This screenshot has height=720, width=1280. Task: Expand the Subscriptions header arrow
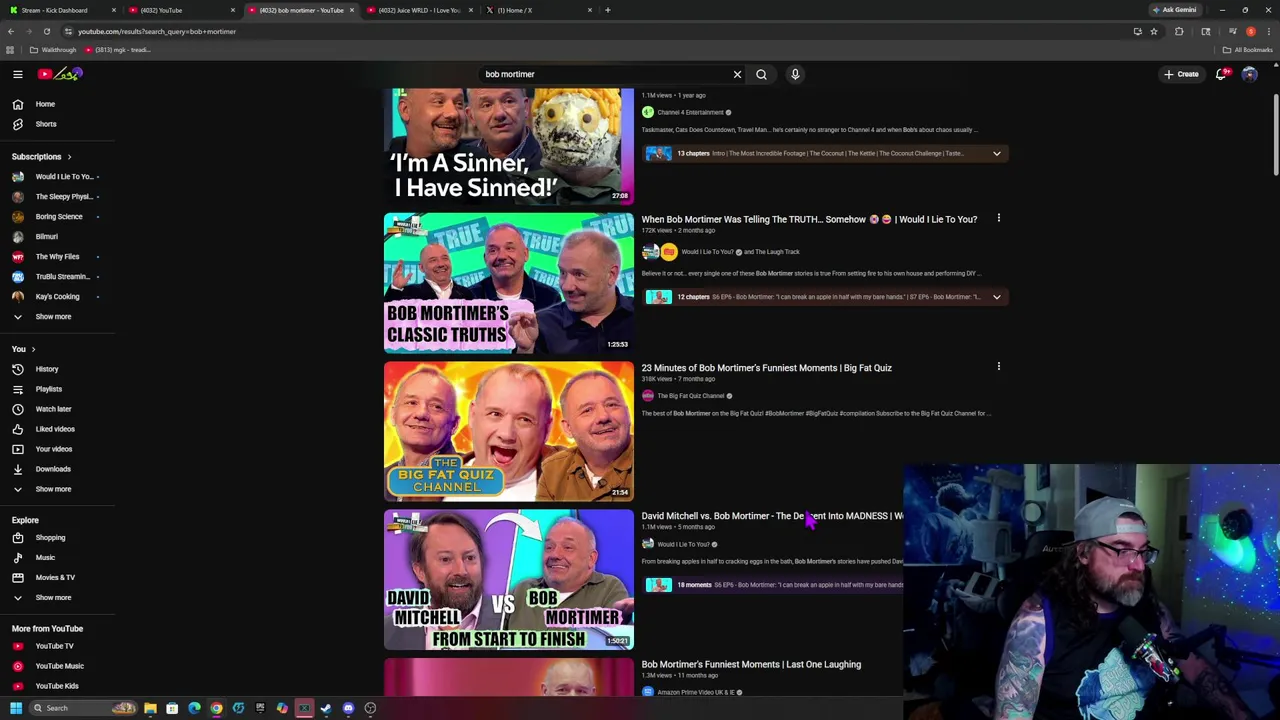[x=69, y=157]
